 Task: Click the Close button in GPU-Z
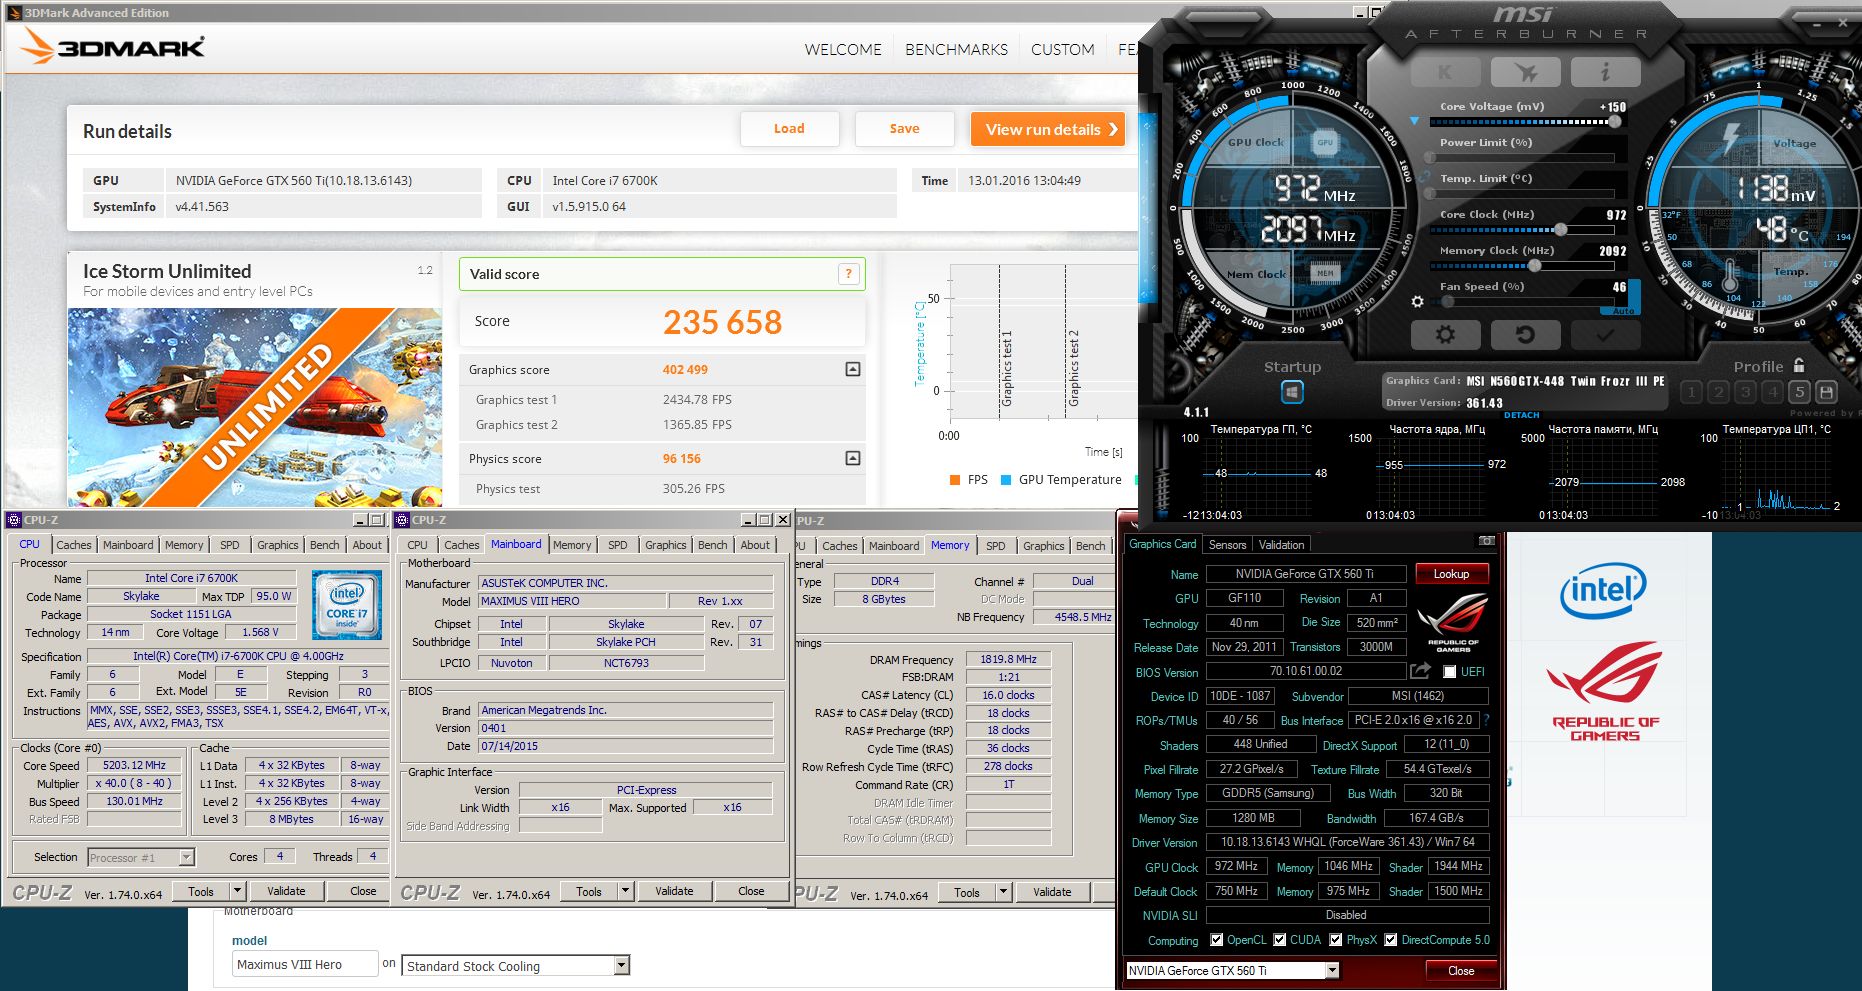1461,971
